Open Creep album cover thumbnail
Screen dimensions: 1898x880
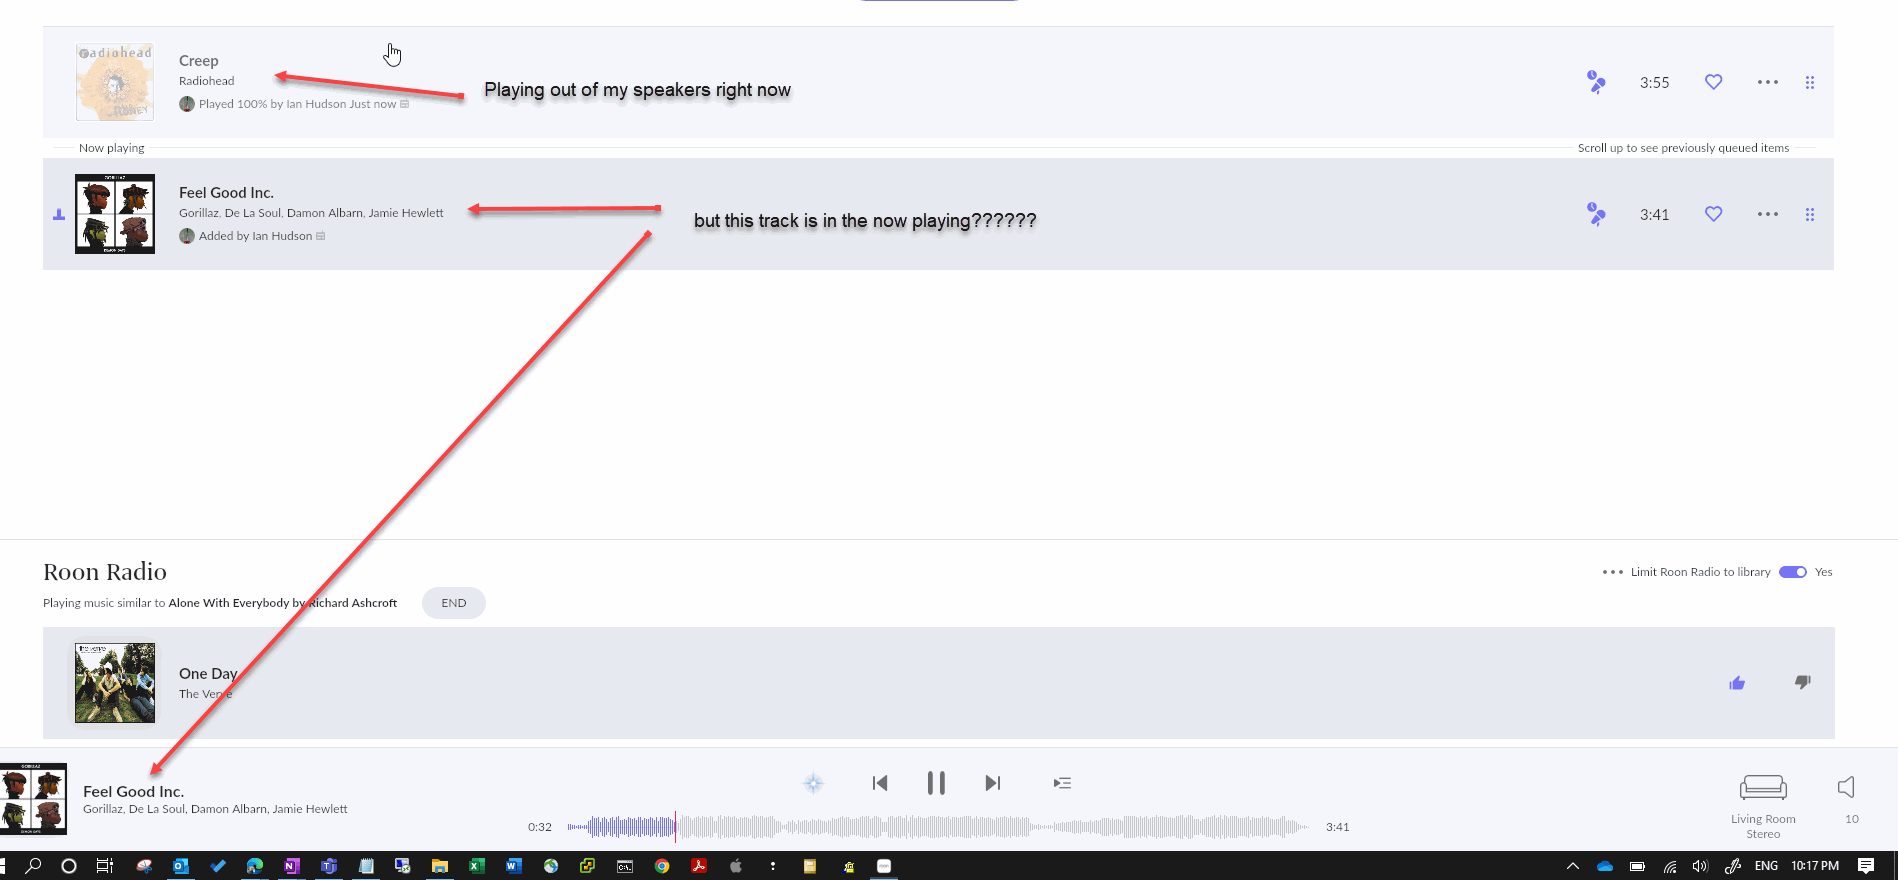click(x=115, y=82)
